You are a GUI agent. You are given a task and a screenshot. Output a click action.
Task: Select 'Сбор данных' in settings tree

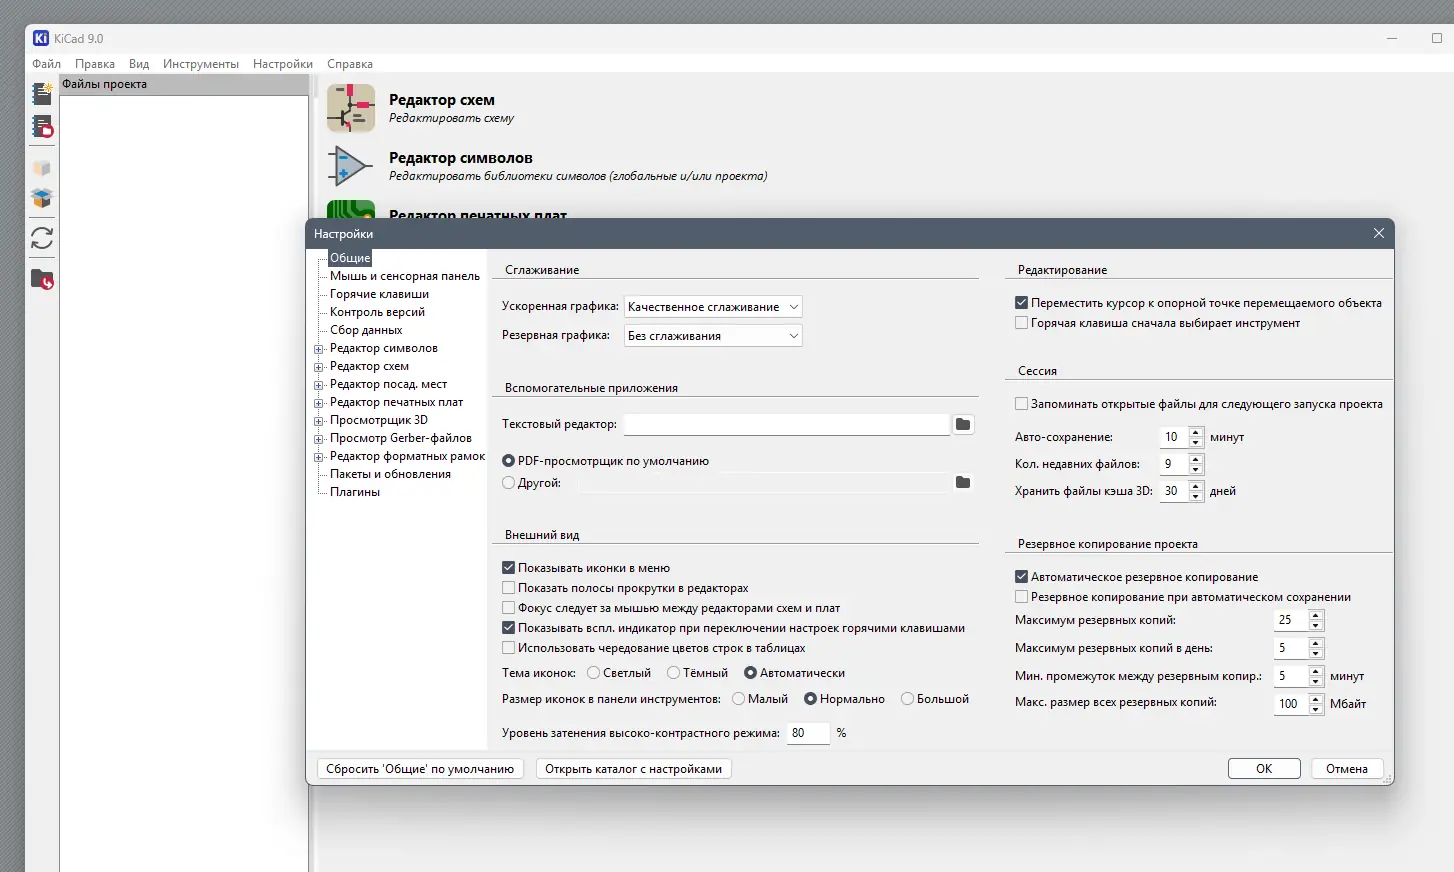366,330
